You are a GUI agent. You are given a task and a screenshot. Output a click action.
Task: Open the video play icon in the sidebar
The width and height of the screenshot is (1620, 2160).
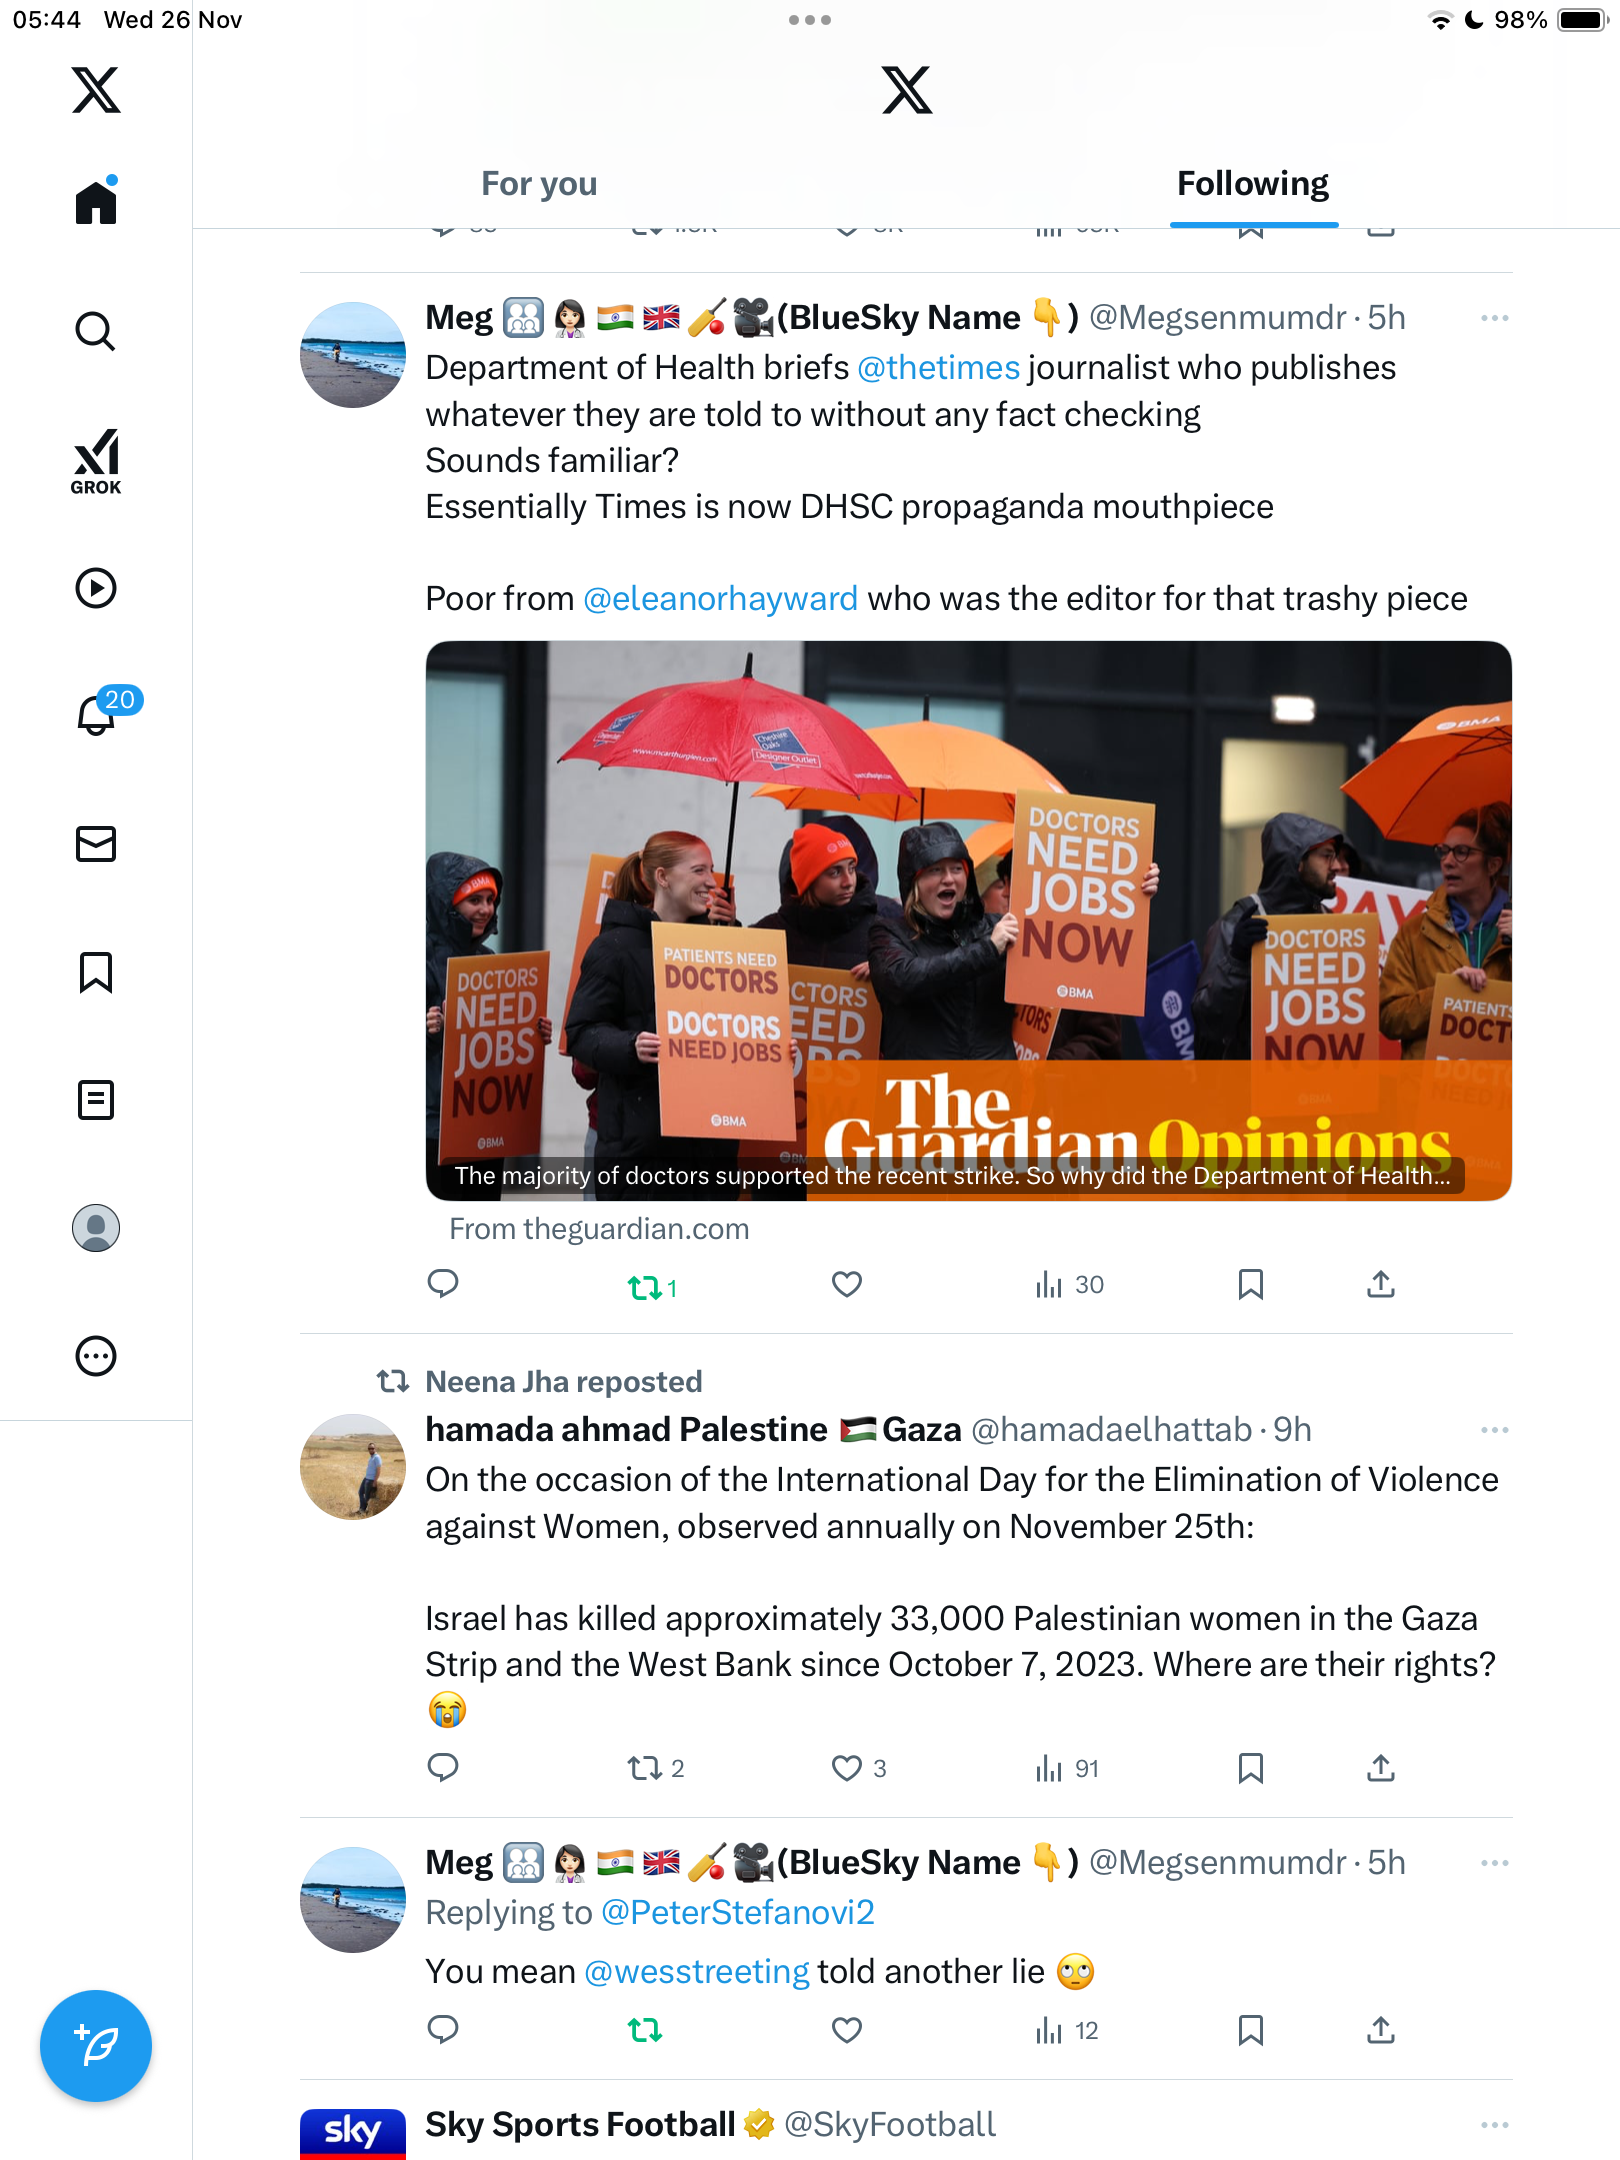point(96,588)
